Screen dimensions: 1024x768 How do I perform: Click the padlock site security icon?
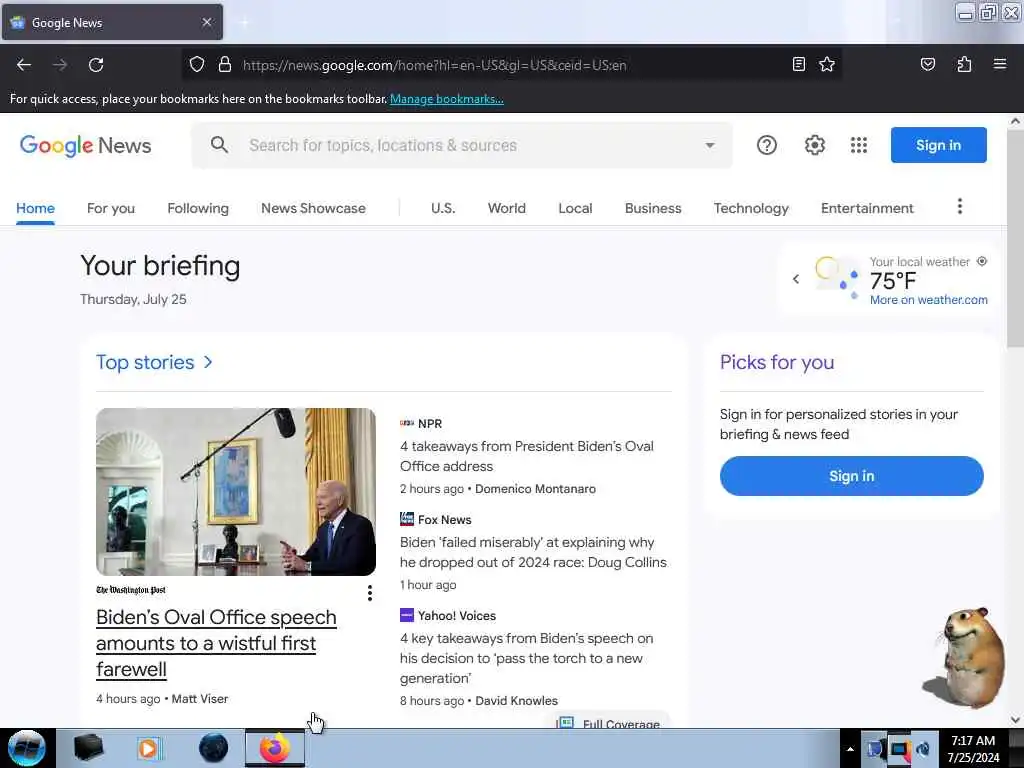click(x=225, y=65)
